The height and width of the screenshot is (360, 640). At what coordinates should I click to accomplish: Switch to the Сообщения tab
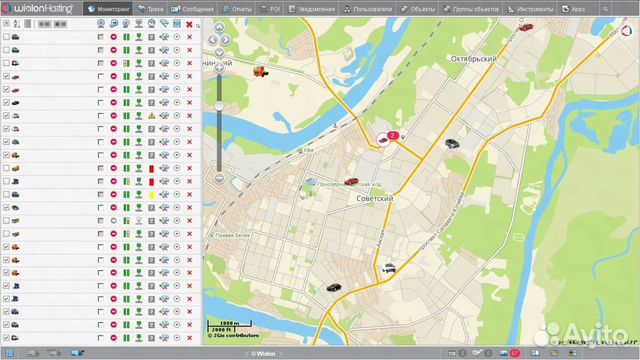click(x=192, y=9)
